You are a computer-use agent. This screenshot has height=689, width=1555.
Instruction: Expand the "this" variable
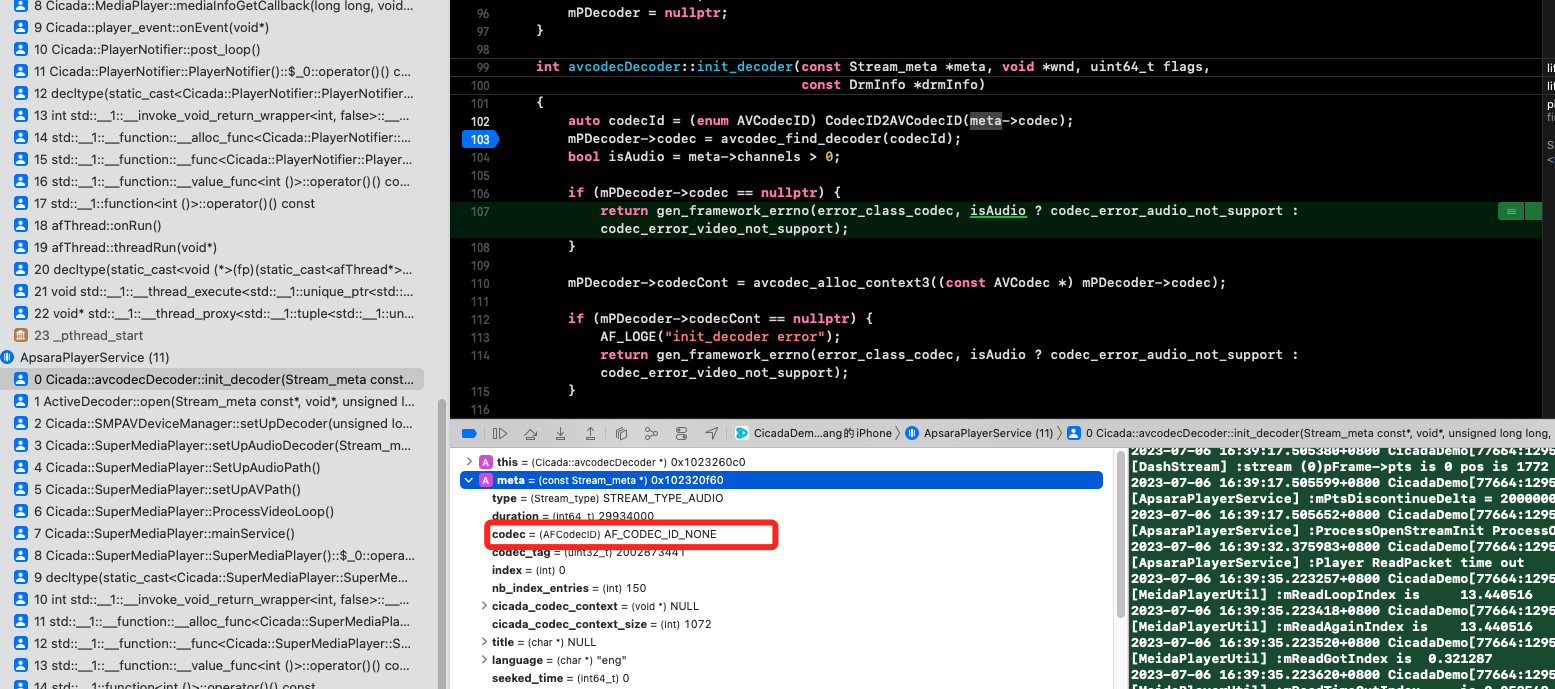point(468,461)
